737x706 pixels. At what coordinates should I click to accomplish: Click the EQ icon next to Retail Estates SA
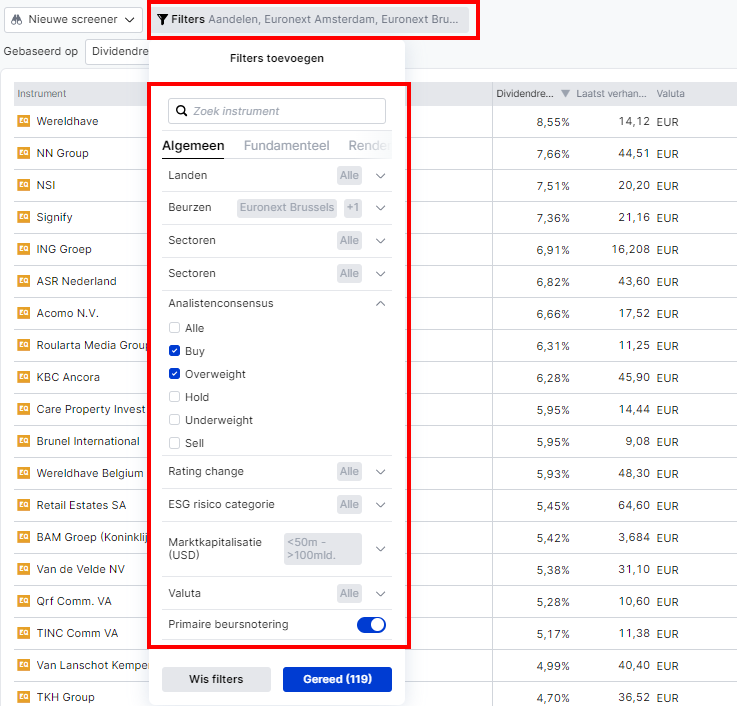coord(24,504)
